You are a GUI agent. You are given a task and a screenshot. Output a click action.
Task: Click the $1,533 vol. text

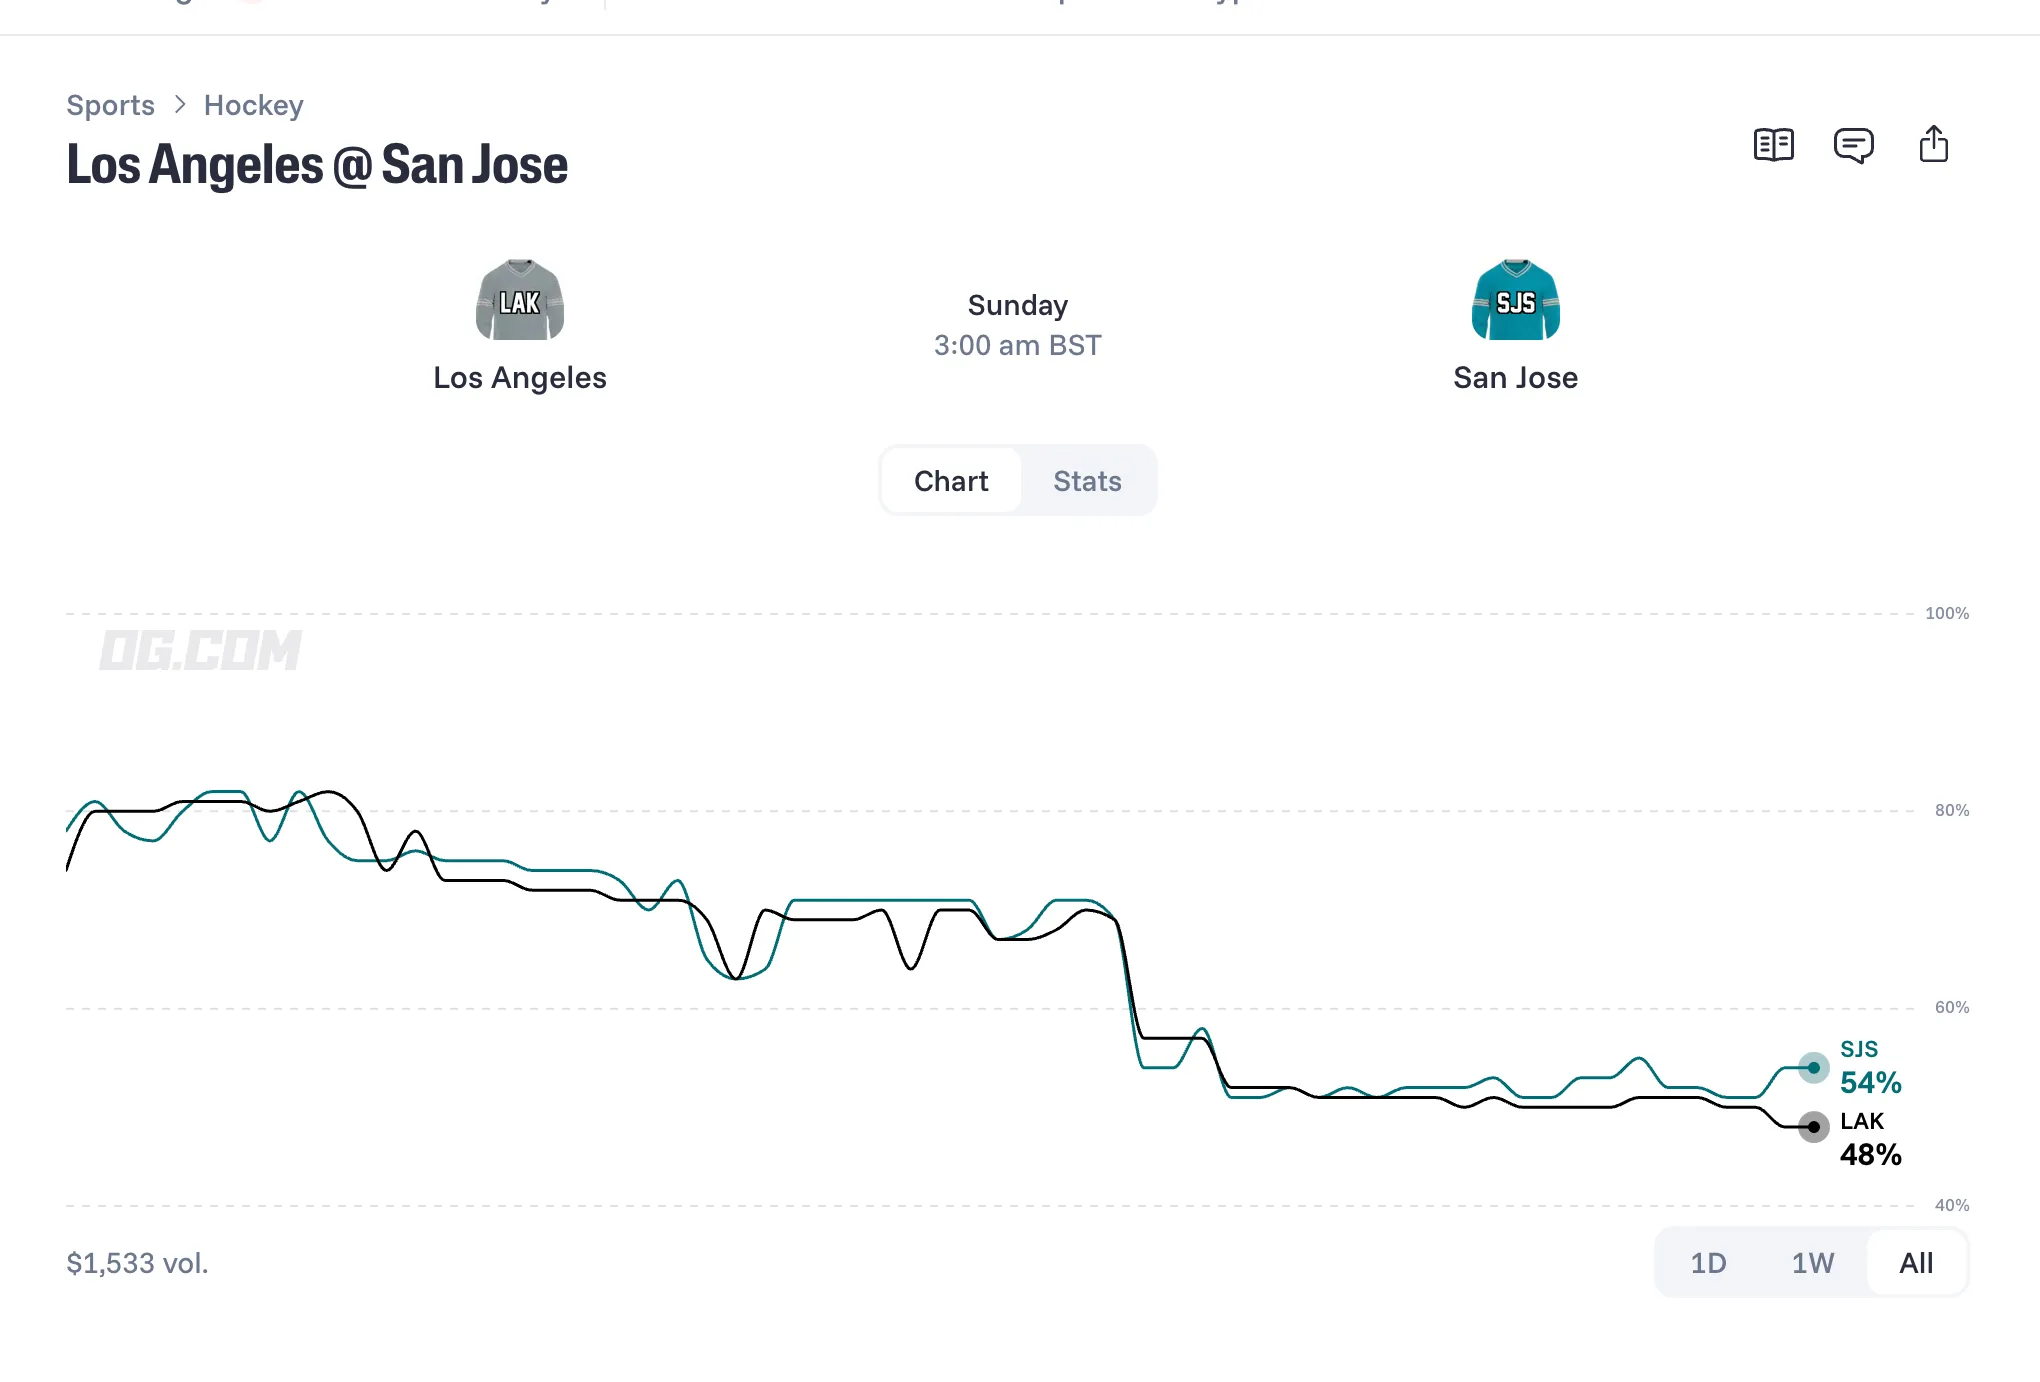[x=137, y=1264]
